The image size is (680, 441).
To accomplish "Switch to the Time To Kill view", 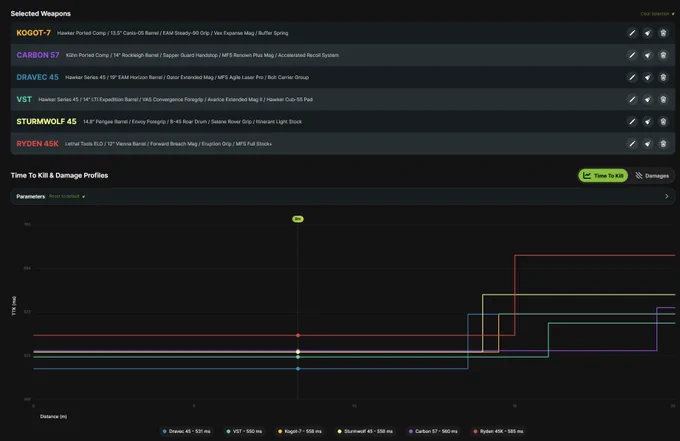I will [x=603, y=176].
